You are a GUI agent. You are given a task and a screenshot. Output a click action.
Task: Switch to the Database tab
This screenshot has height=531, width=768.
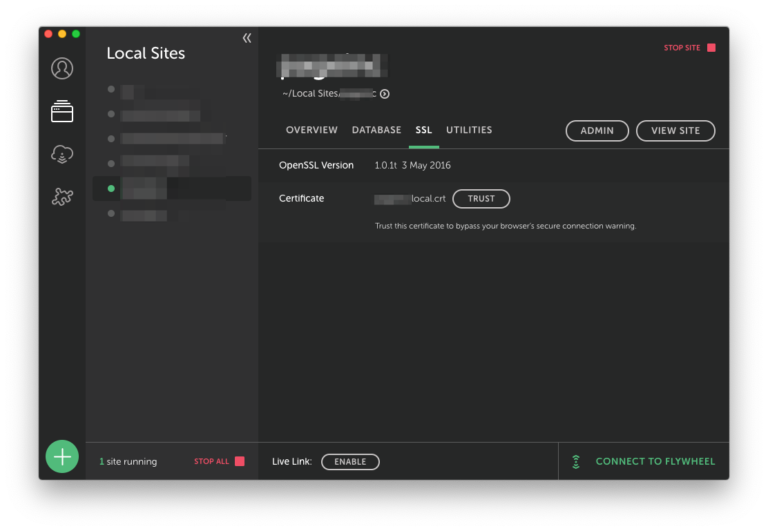pos(376,130)
